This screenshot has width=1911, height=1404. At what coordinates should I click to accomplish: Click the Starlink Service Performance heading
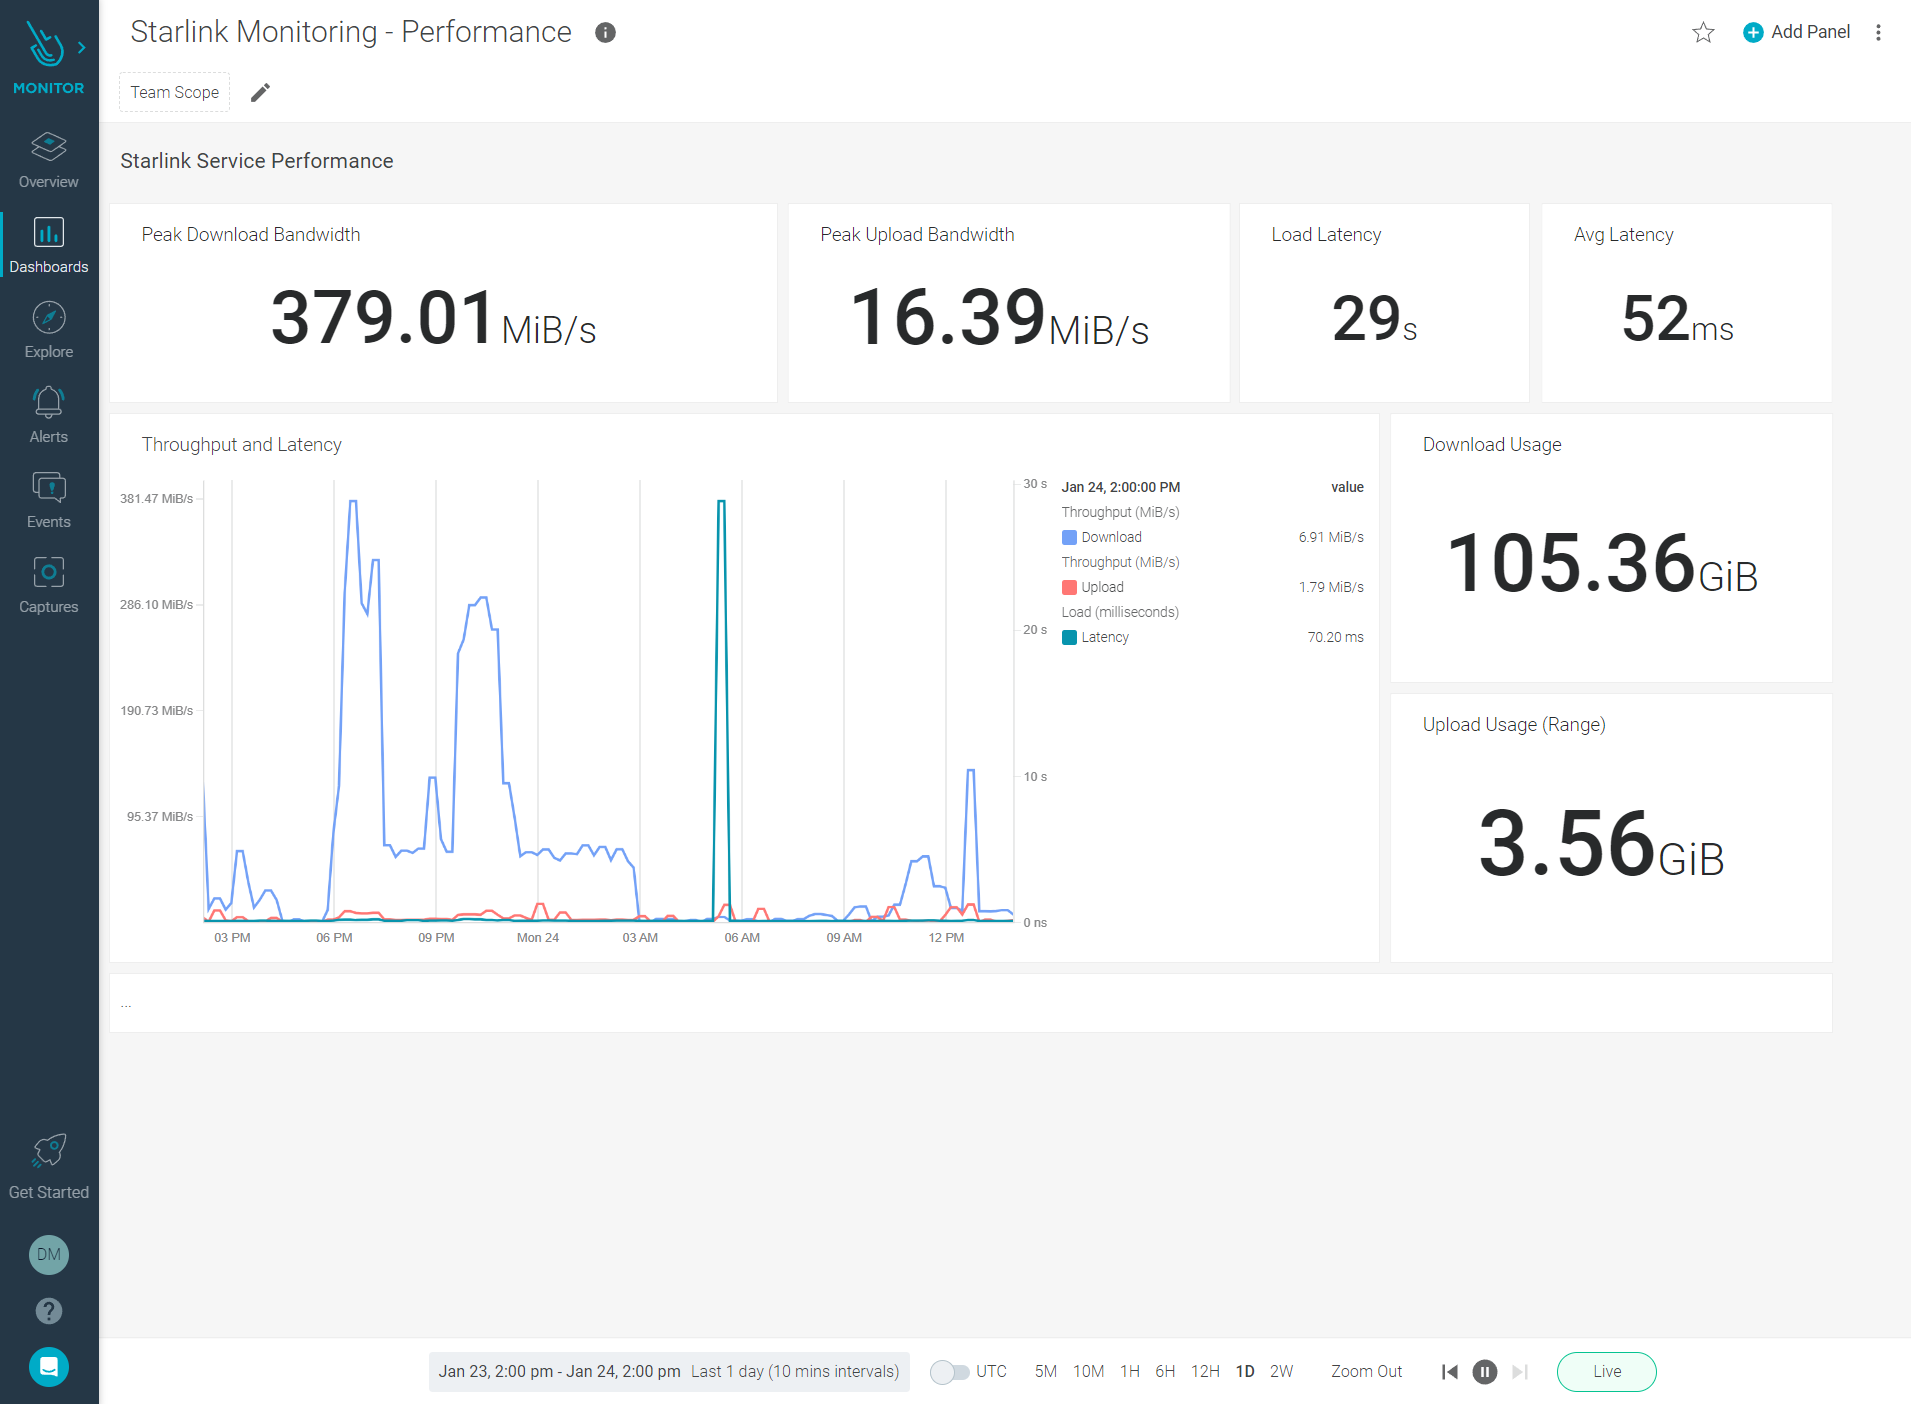tap(257, 161)
